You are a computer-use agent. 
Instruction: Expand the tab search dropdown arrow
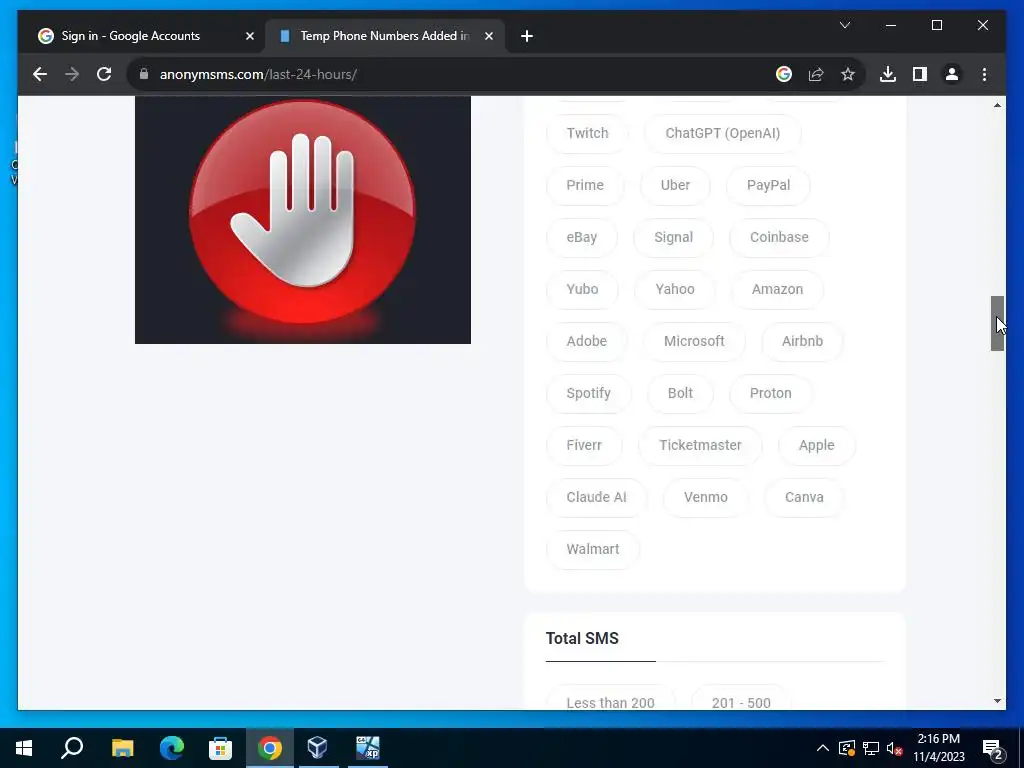pos(844,25)
